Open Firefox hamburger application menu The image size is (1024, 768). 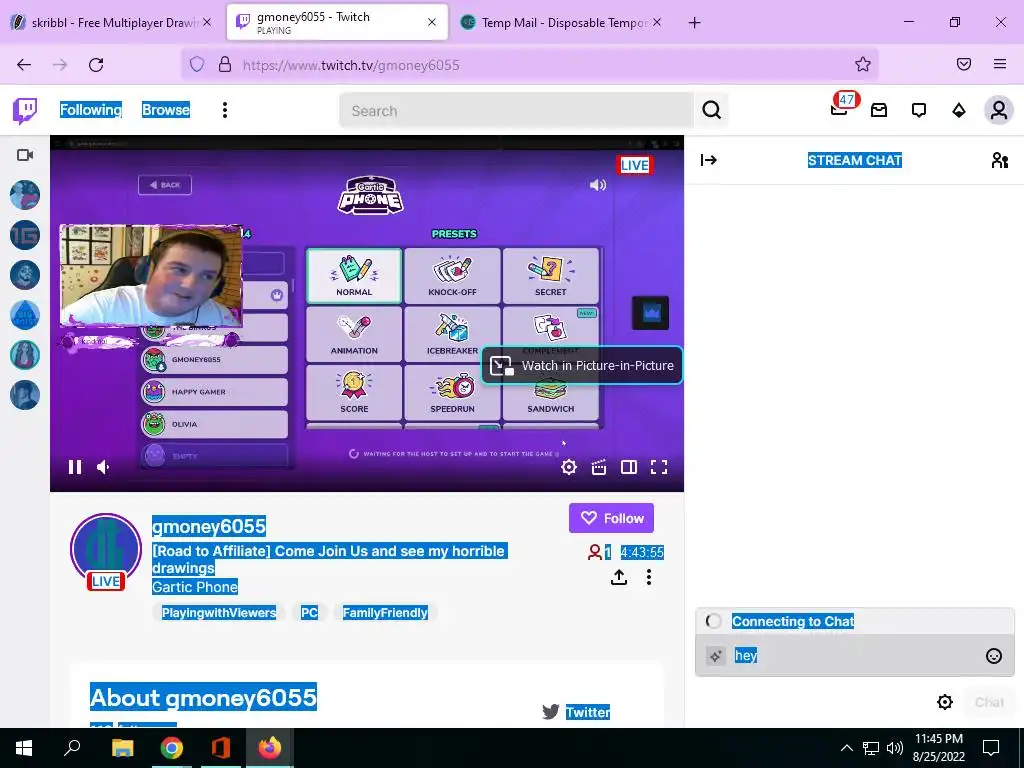click(1000, 64)
